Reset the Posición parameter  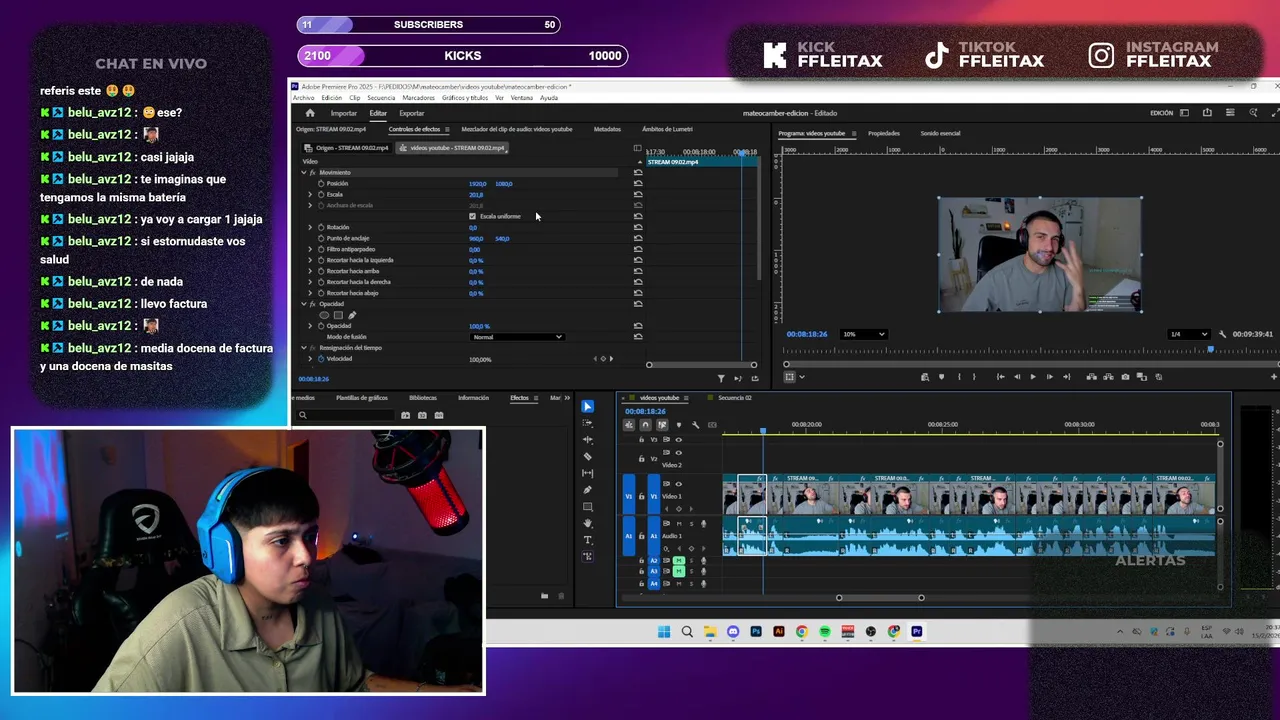coord(638,184)
